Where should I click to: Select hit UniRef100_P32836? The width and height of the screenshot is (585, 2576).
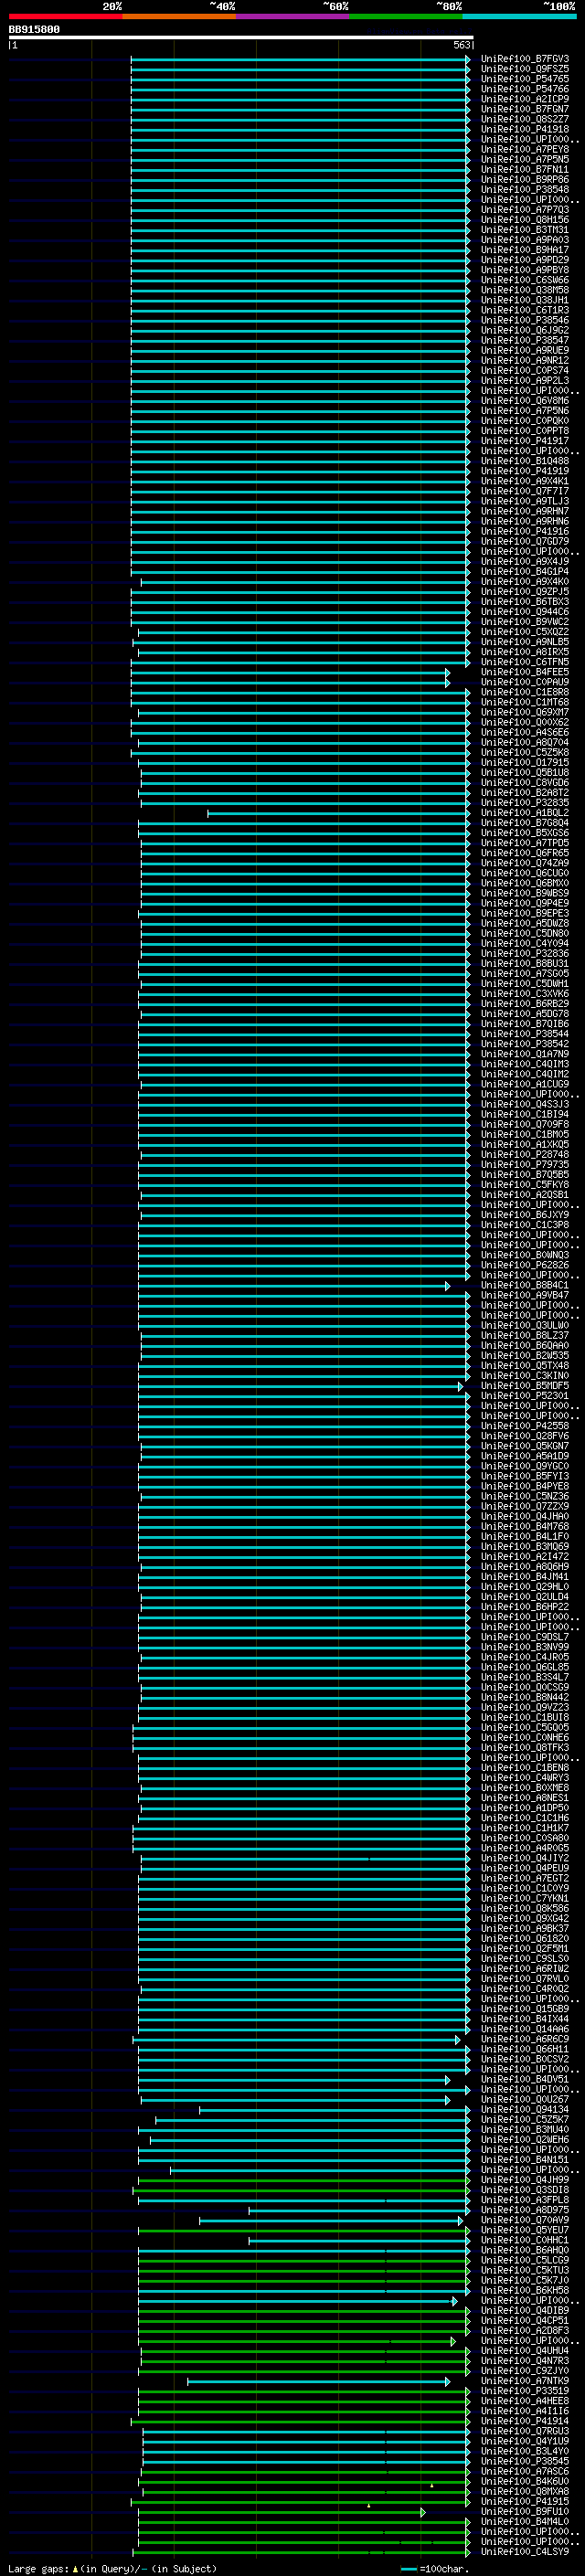524,954
